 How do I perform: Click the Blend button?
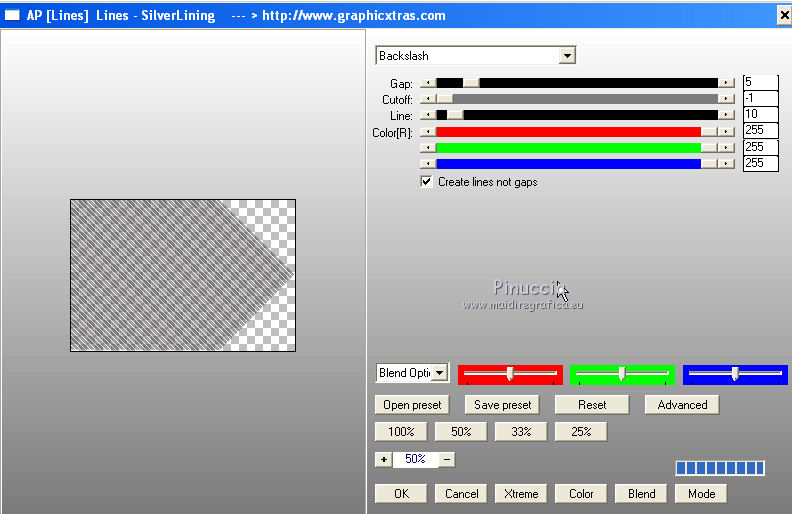[x=641, y=494]
